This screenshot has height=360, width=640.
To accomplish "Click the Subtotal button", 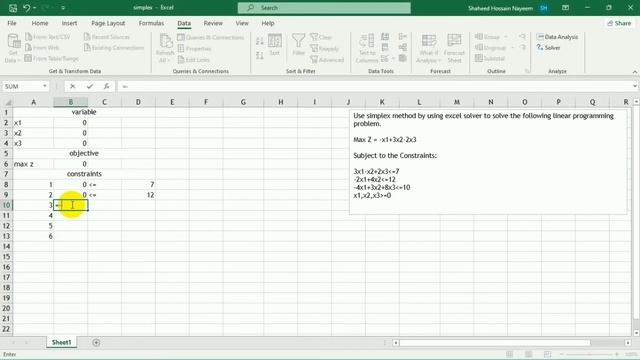I will [x=490, y=58].
